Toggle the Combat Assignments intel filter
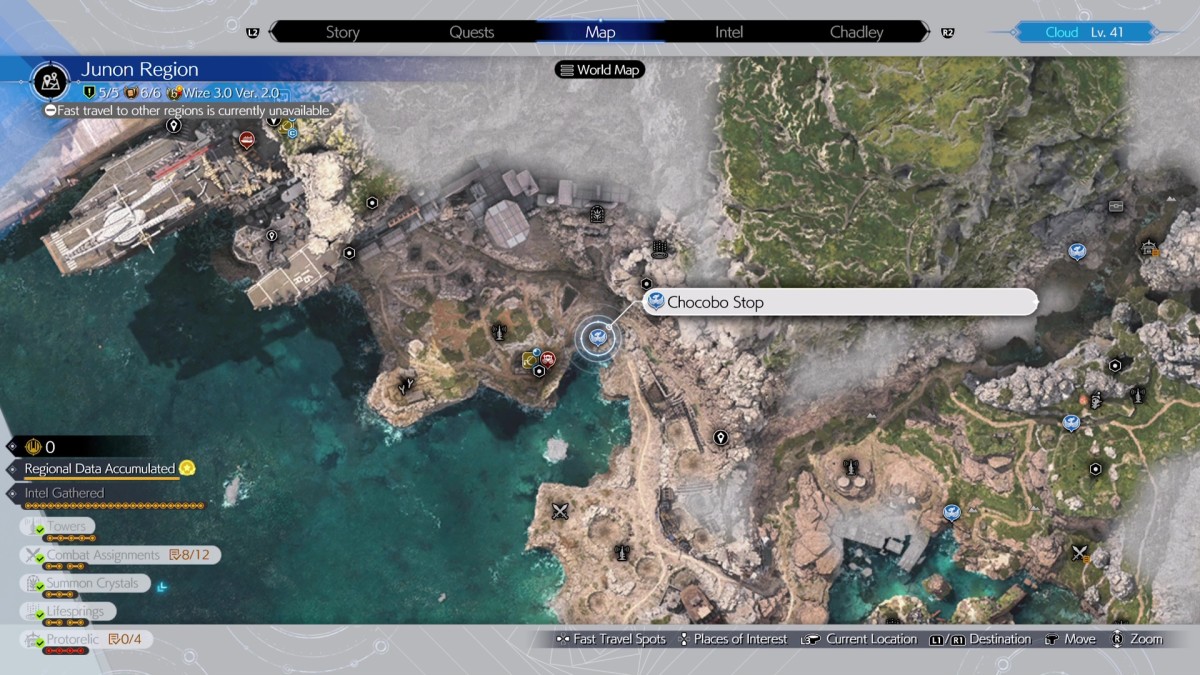 coord(119,555)
